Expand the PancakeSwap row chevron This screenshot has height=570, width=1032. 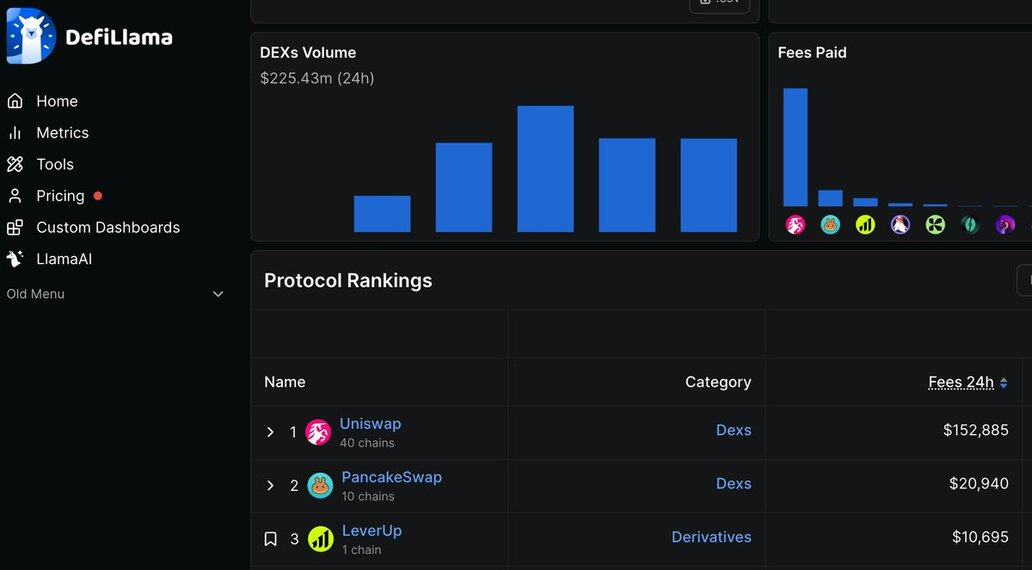[x=270, y=486]
